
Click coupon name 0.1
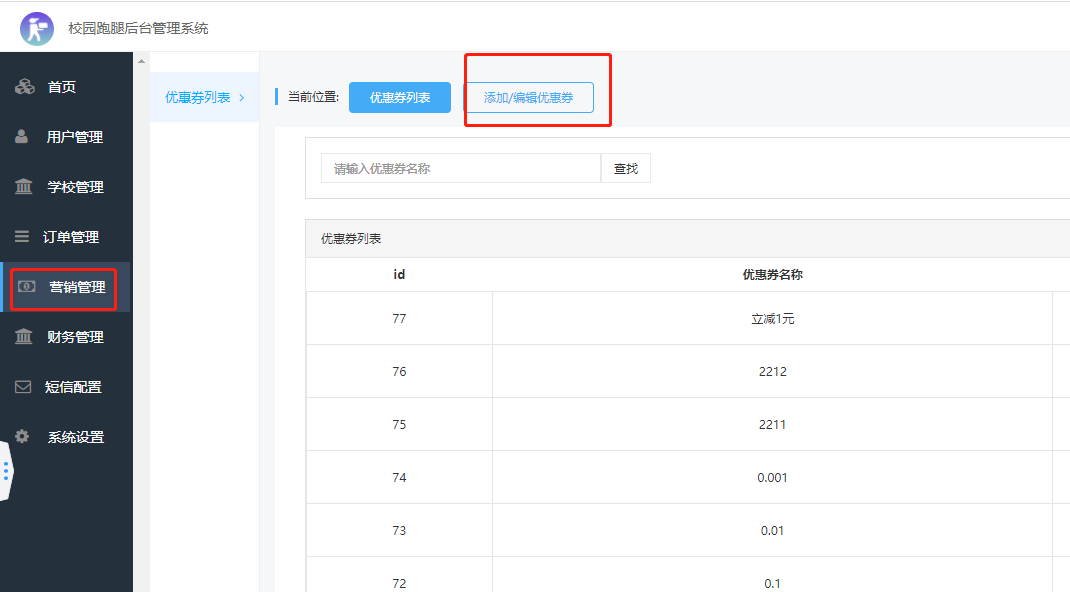pyautogui.click(x=772, y=583)
